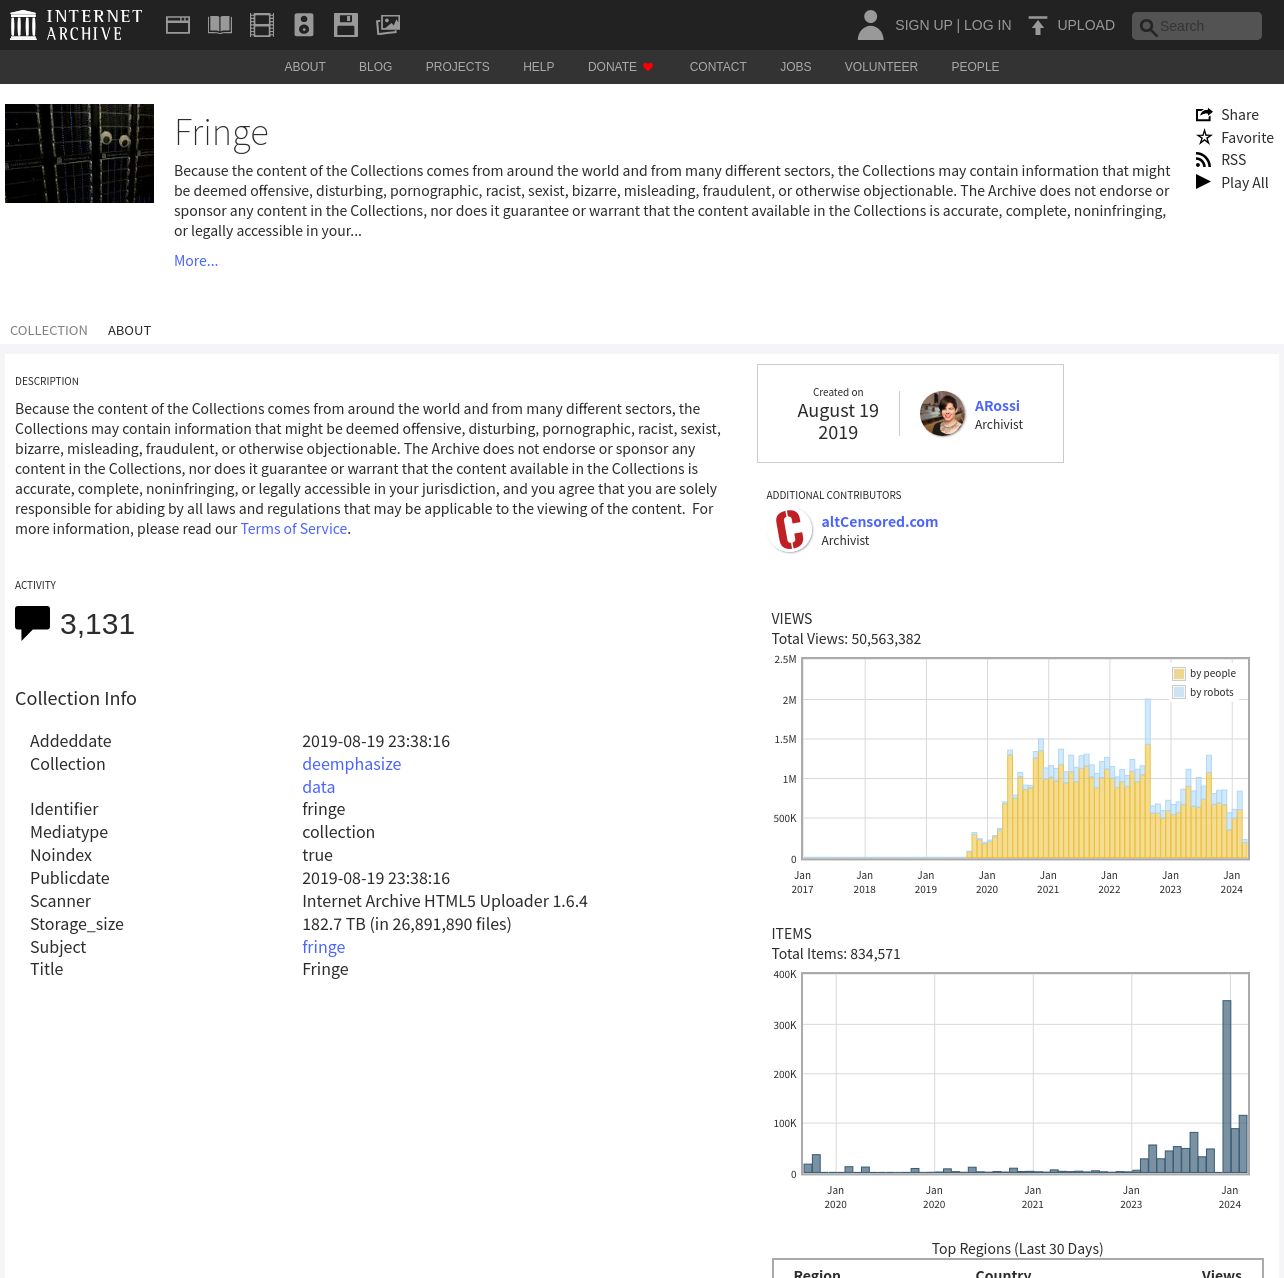This screenshot has width=1284, height=1278.
Task: Click the Fringe page title heading
Action: click(x=221, y=132)
